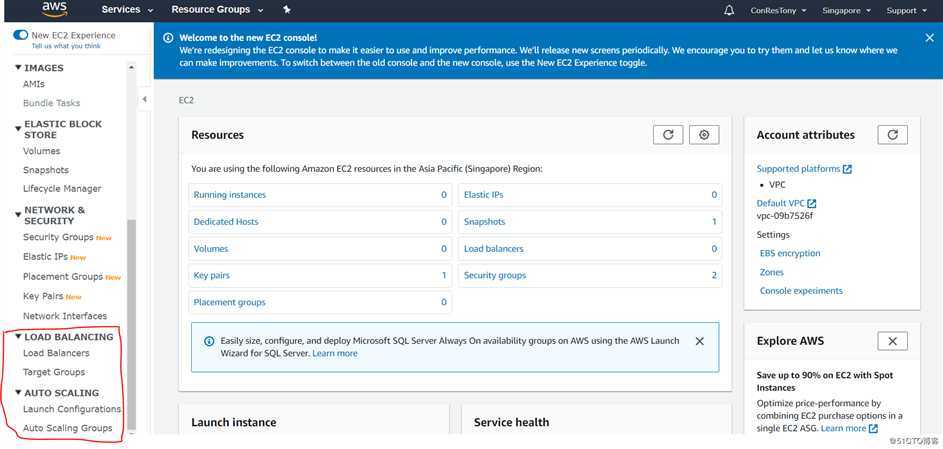Open Launch Configurations in the sidebar
943x449 pixels.
point(72,409)
